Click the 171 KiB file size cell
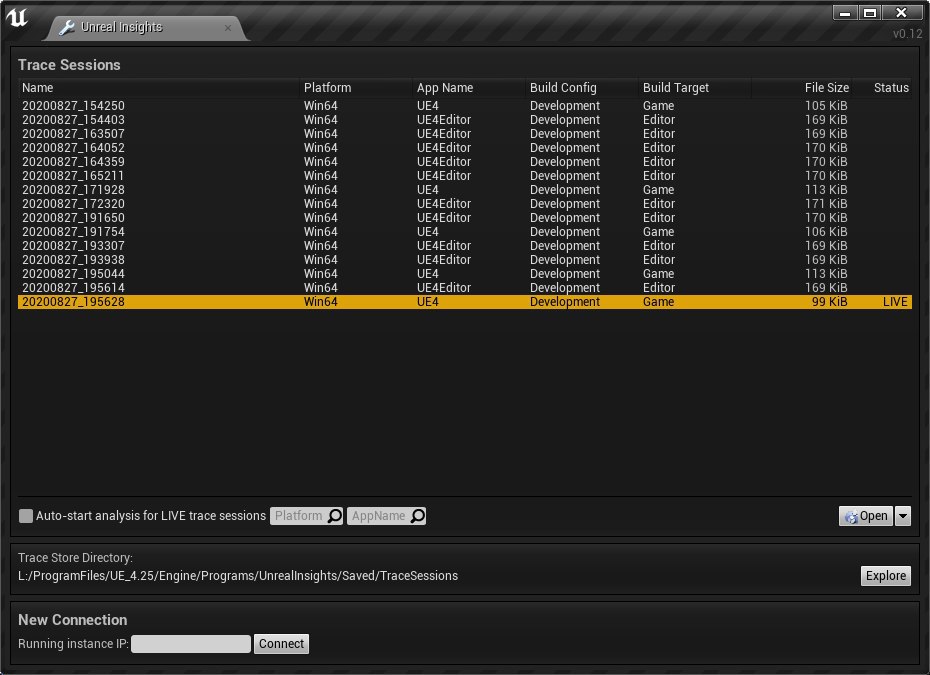This screenshot has width=930, height=675. 826,203
